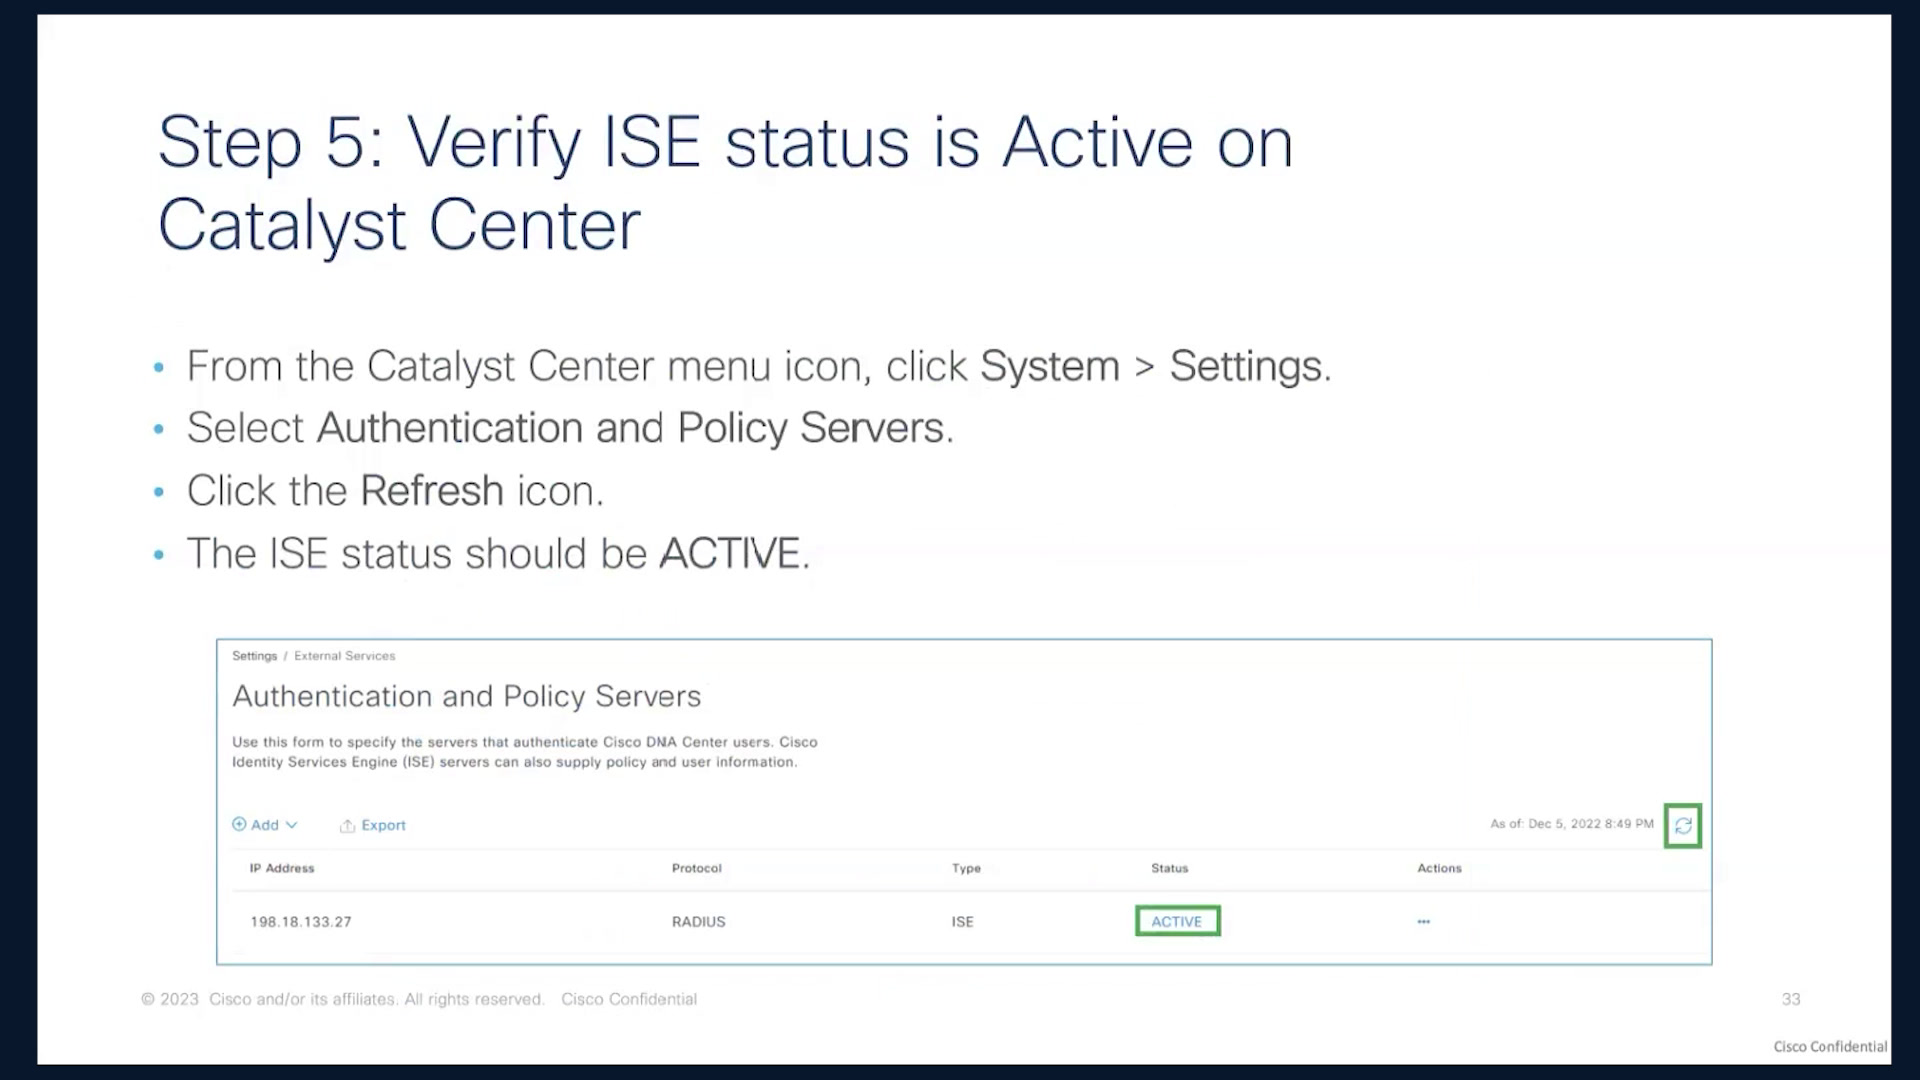Viewport: 1920px width, 1080px height.
Task: Click the Settings breadcrumb link
Action: (x=254, y=656)
